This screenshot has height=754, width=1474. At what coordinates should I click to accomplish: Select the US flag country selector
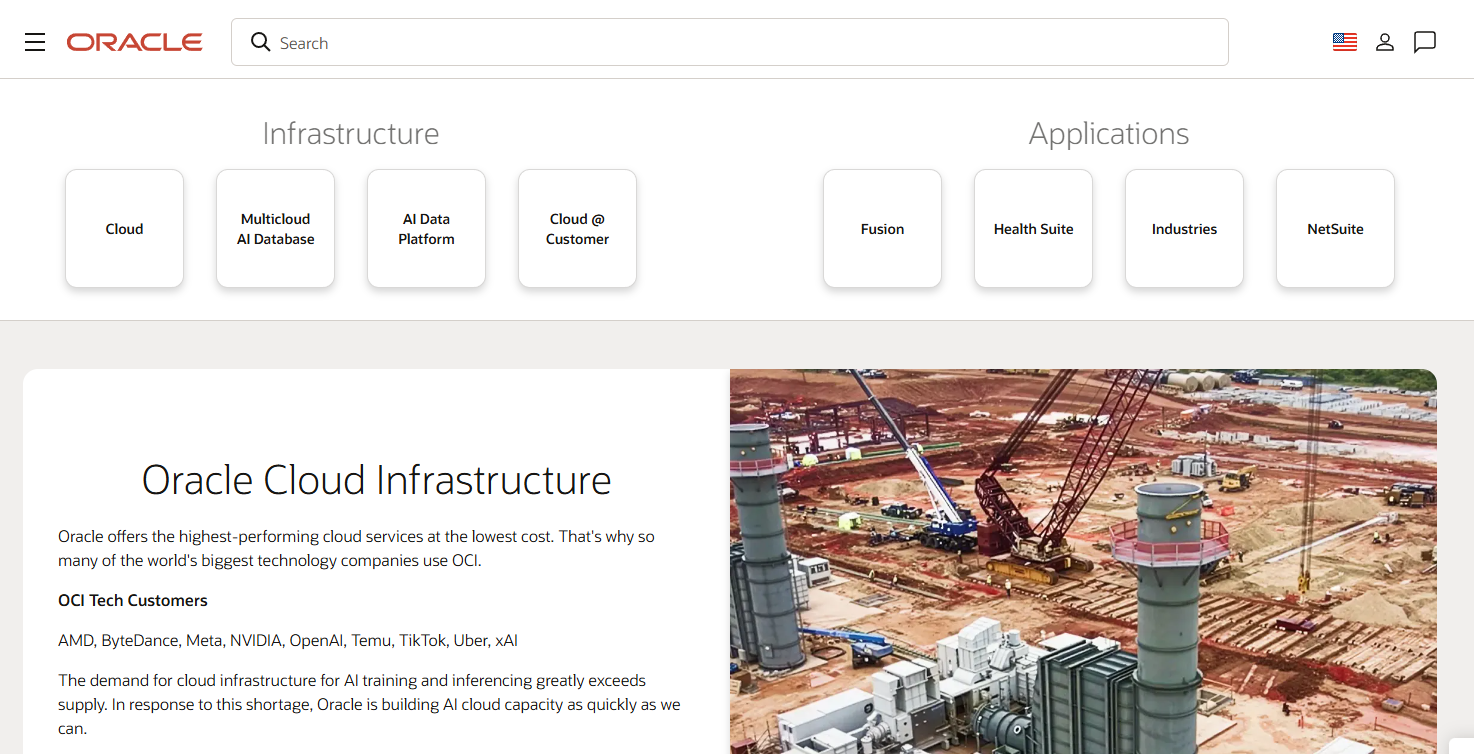tap(1345, 42)
